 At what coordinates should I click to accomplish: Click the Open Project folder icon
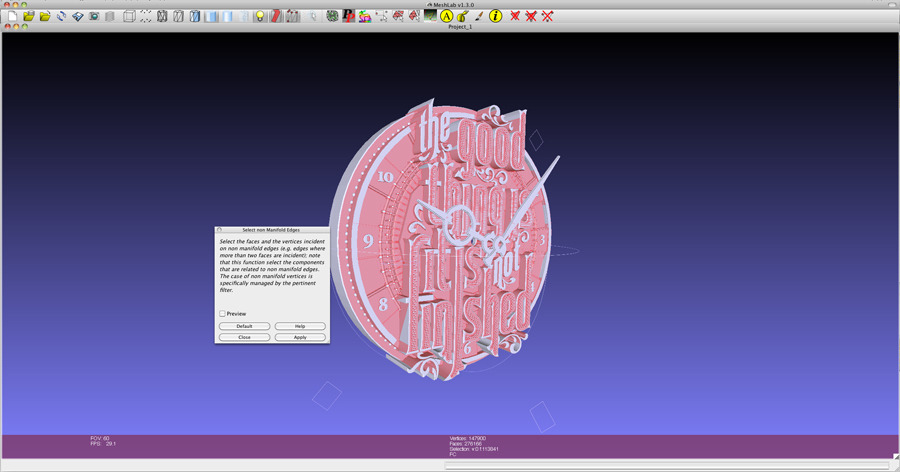point(28,16)
